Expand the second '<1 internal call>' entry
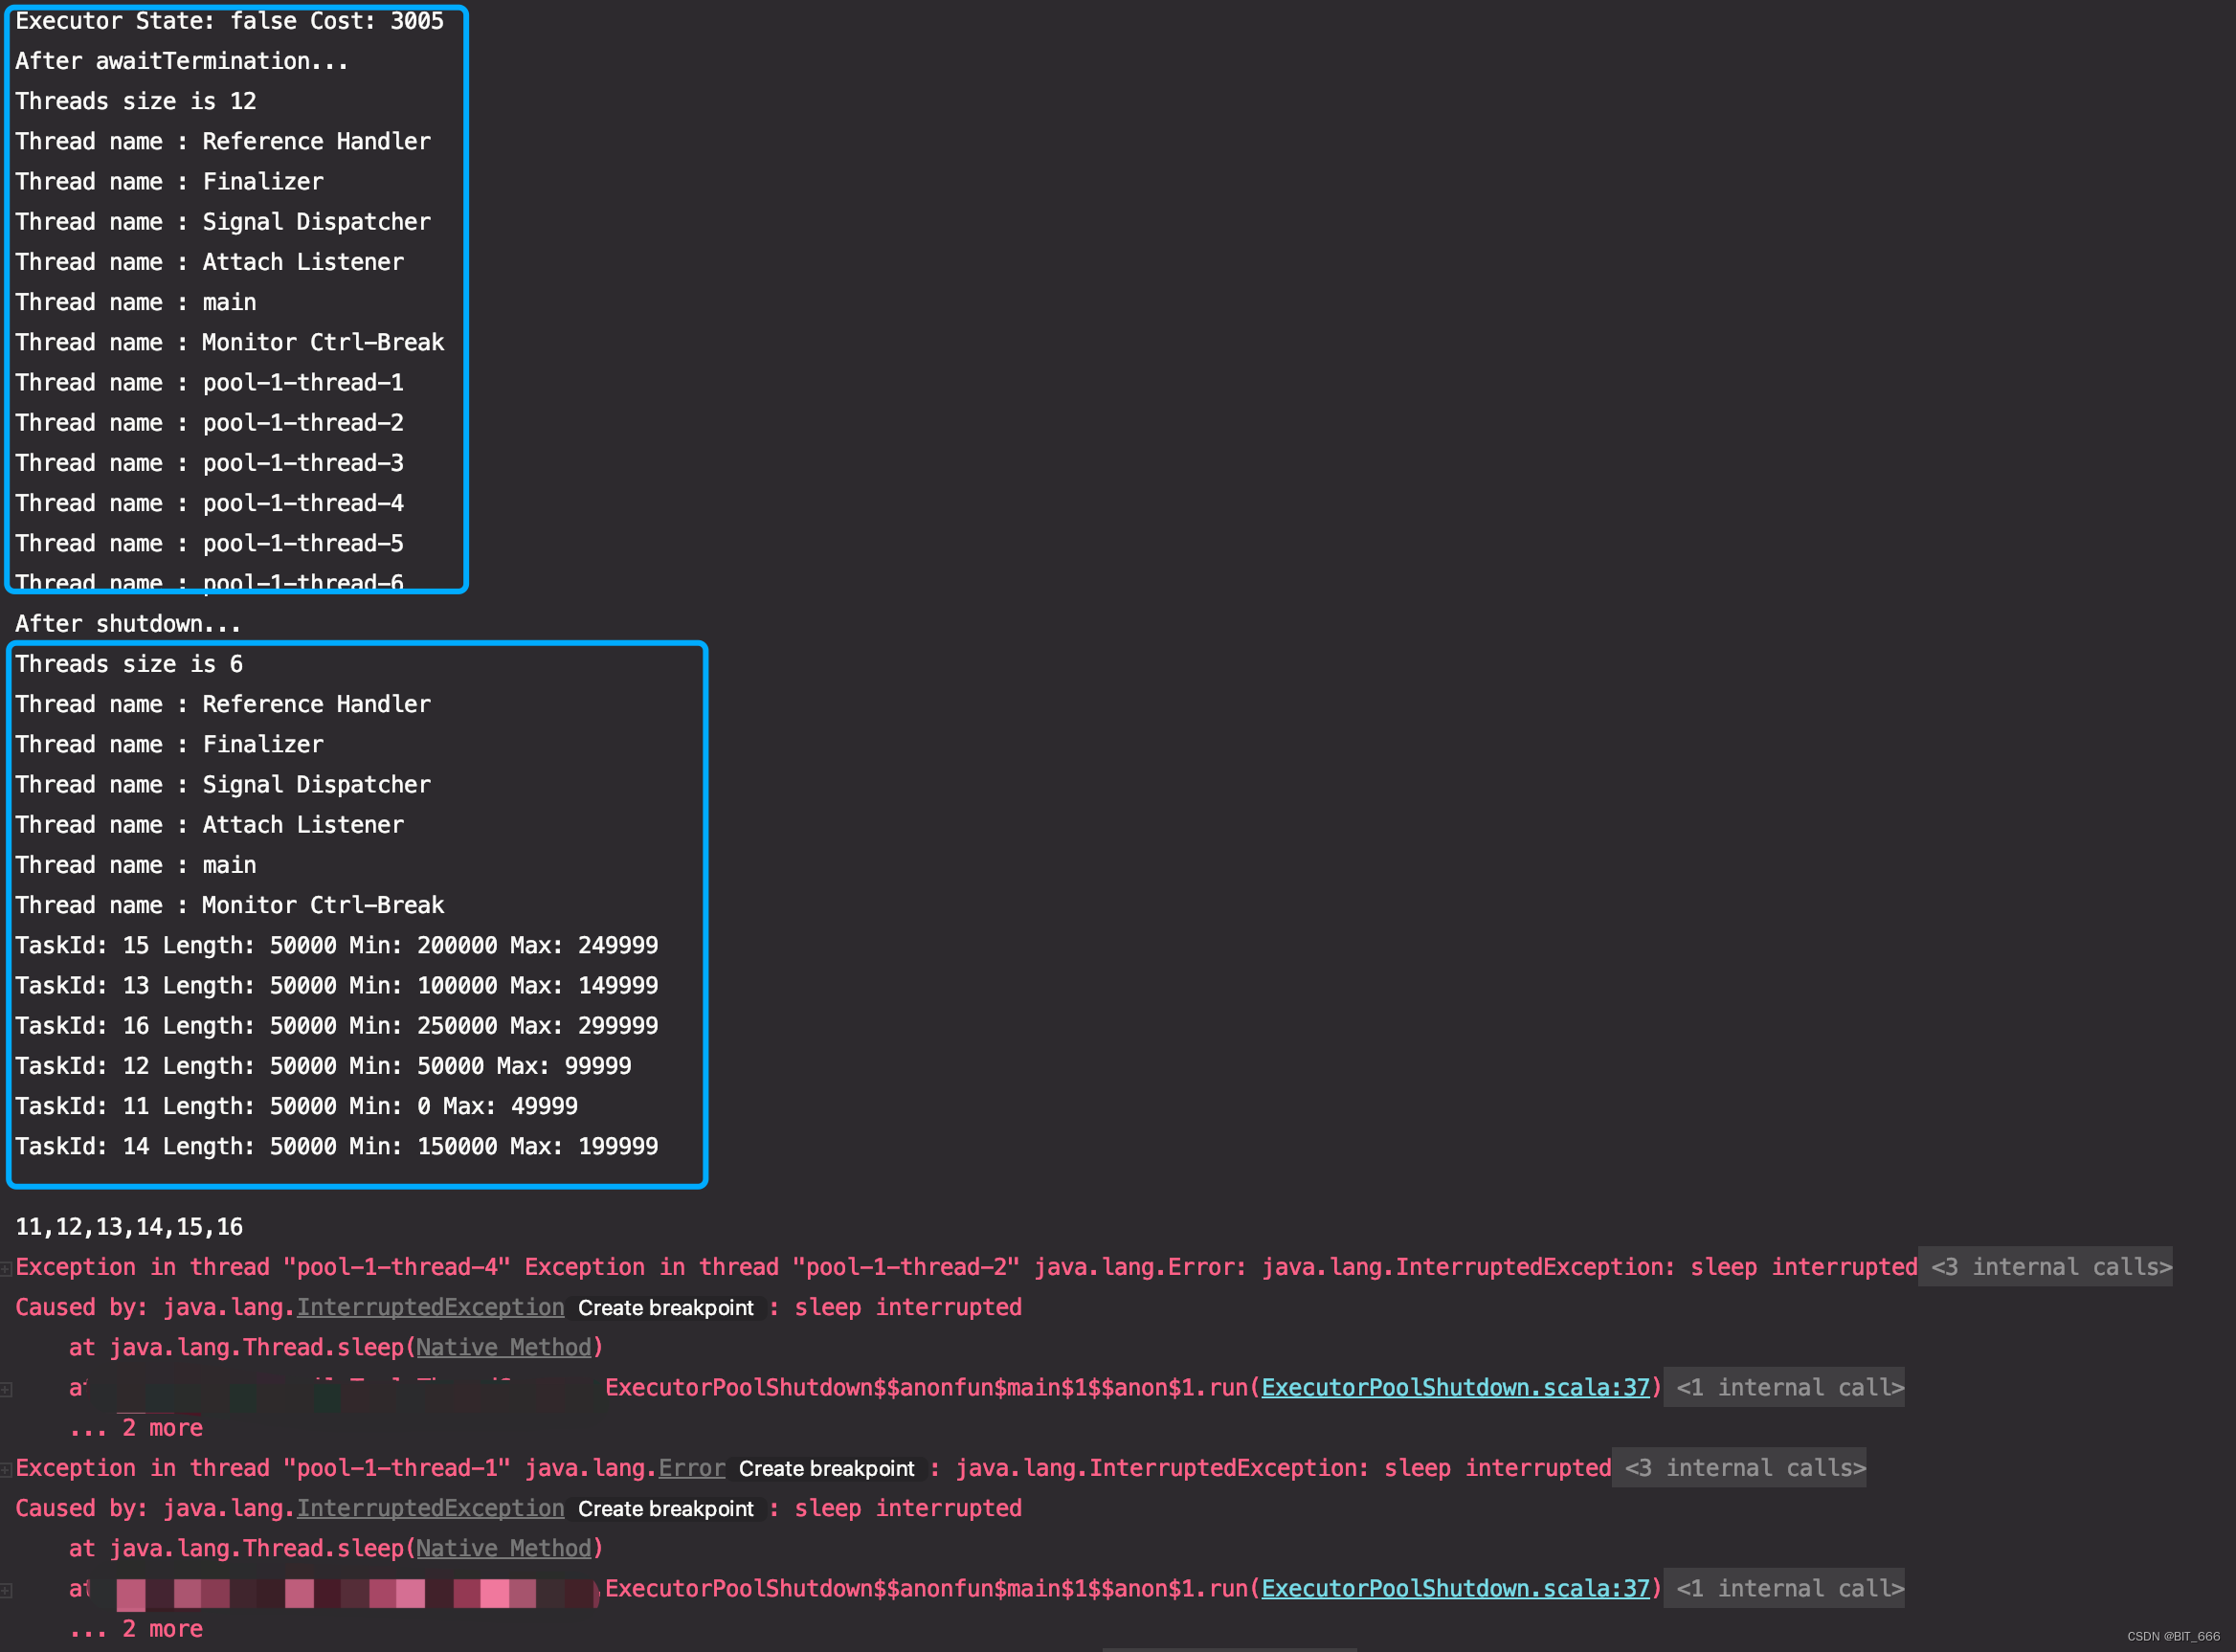This screenshot has height=1652, width=2236. click(x=1784, y=1589)
